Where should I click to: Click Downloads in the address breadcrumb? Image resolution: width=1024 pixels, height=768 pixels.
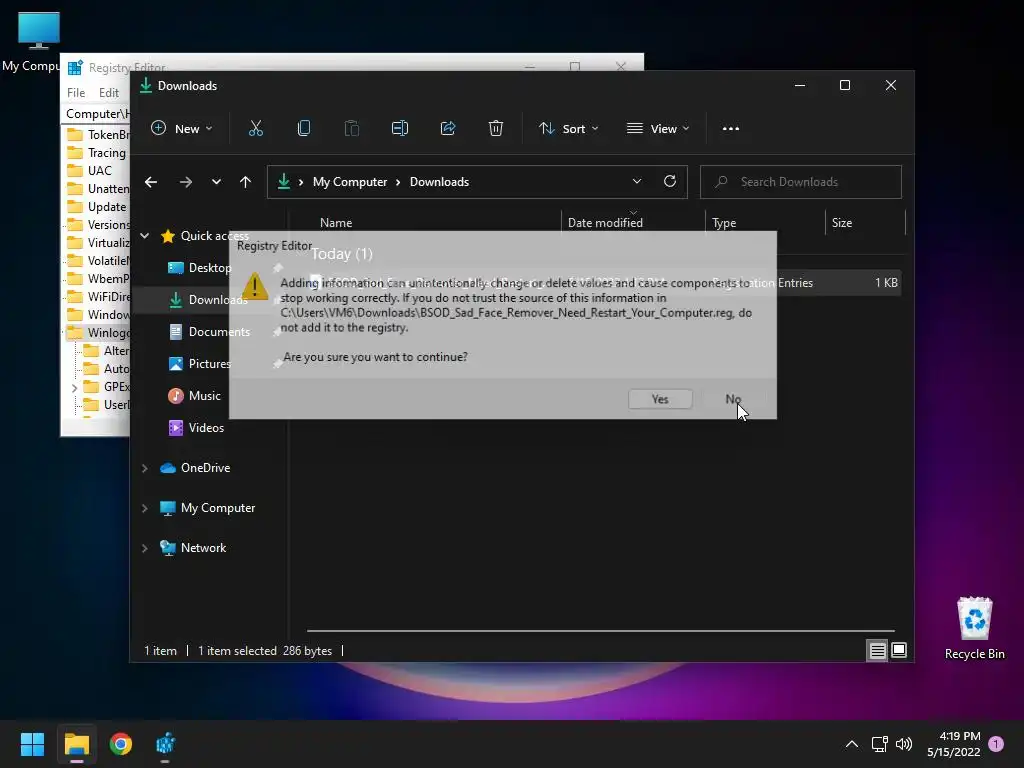pyautogui.click(x=440, y=182)
